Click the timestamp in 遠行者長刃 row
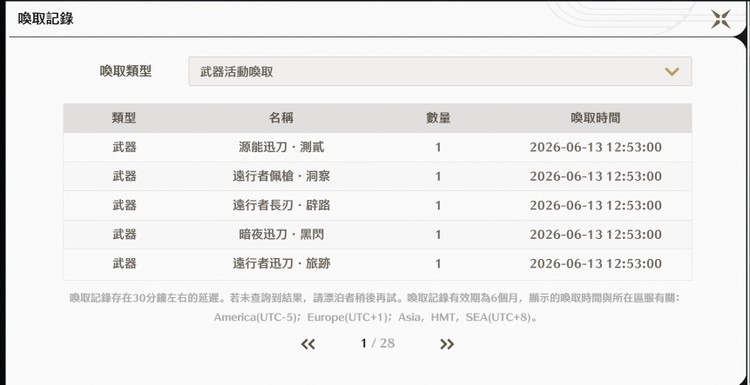The height and width of the screenshot is (385, 750). pyautogui.click(x=596, y=206)
